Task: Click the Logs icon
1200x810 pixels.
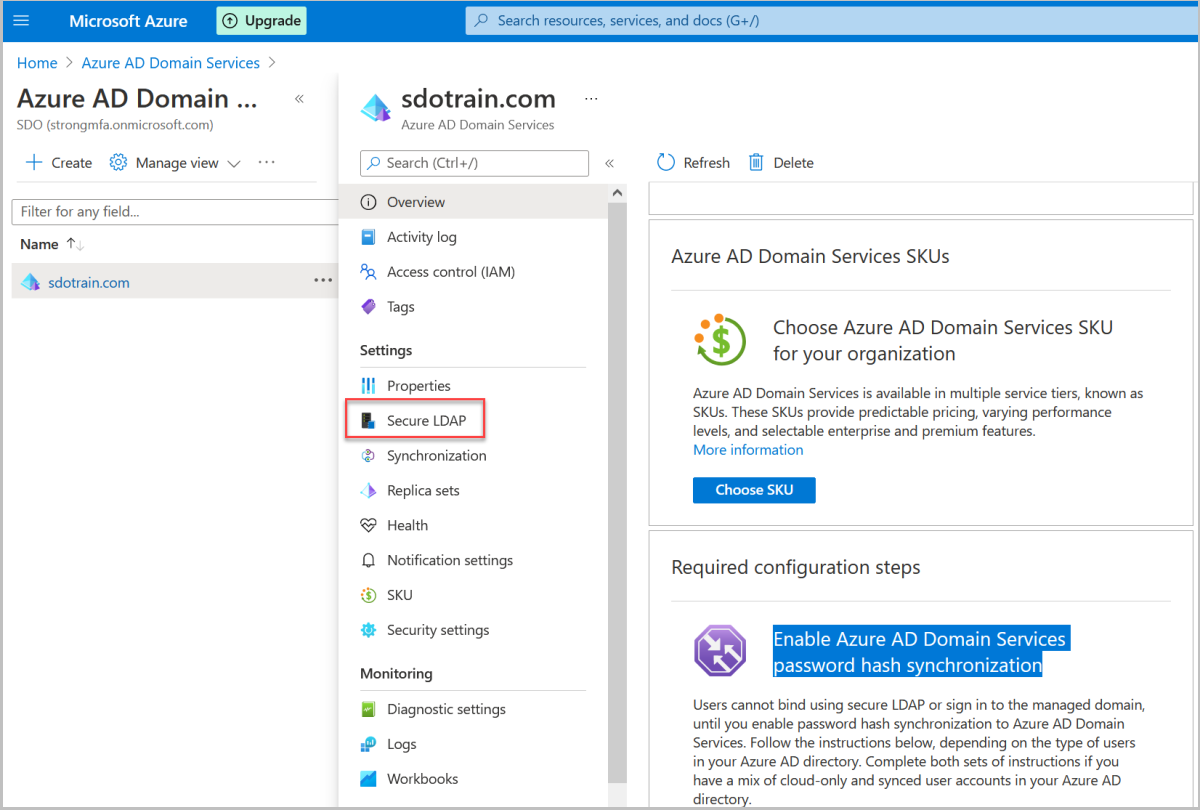Action: 368,744
